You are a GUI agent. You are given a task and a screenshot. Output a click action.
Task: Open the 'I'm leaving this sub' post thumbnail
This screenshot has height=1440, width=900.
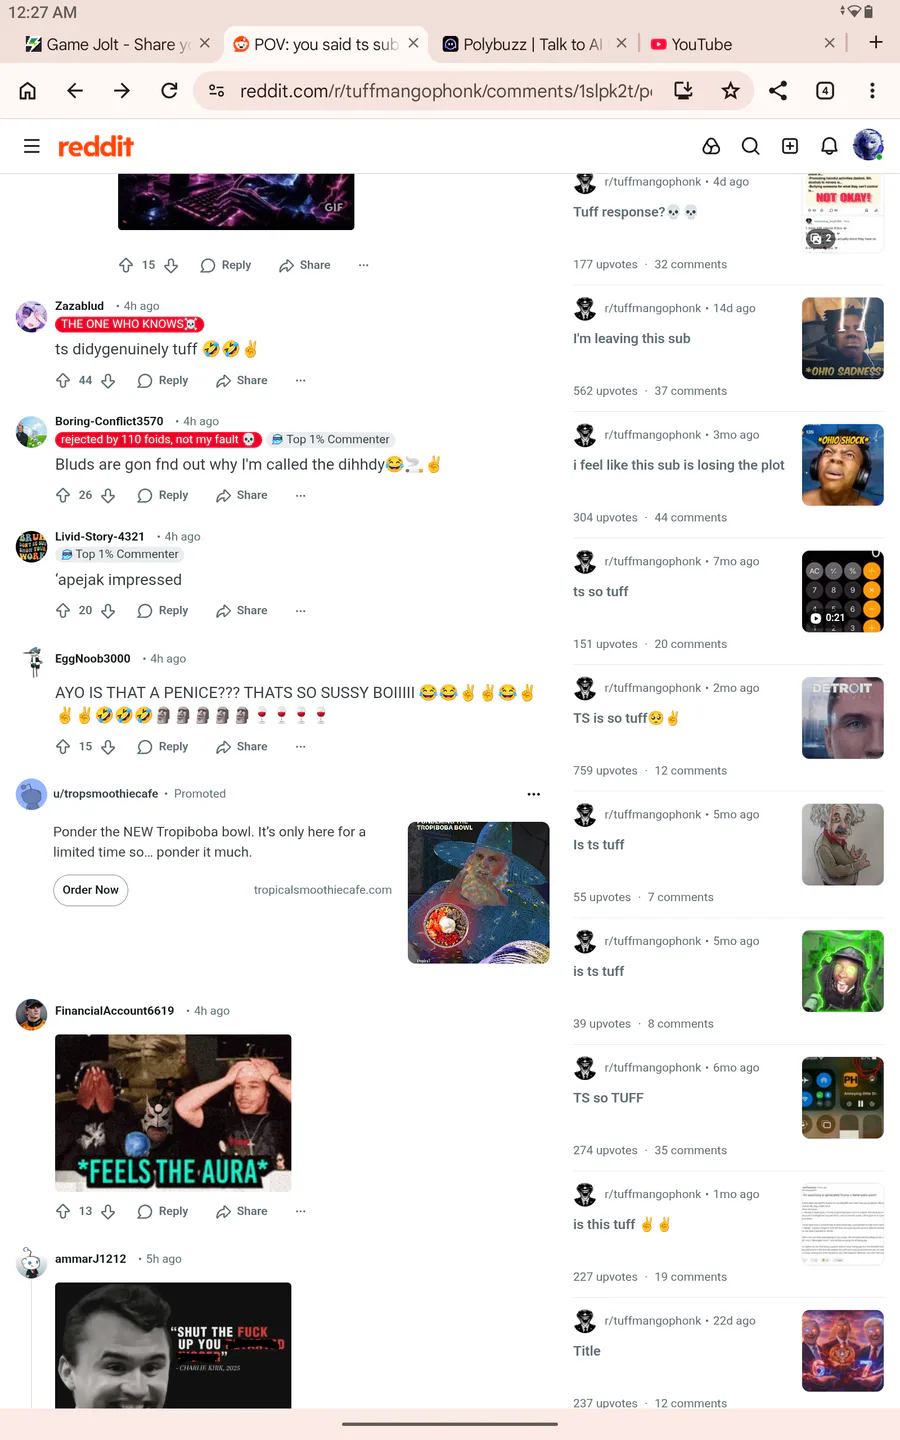point(843,338)
